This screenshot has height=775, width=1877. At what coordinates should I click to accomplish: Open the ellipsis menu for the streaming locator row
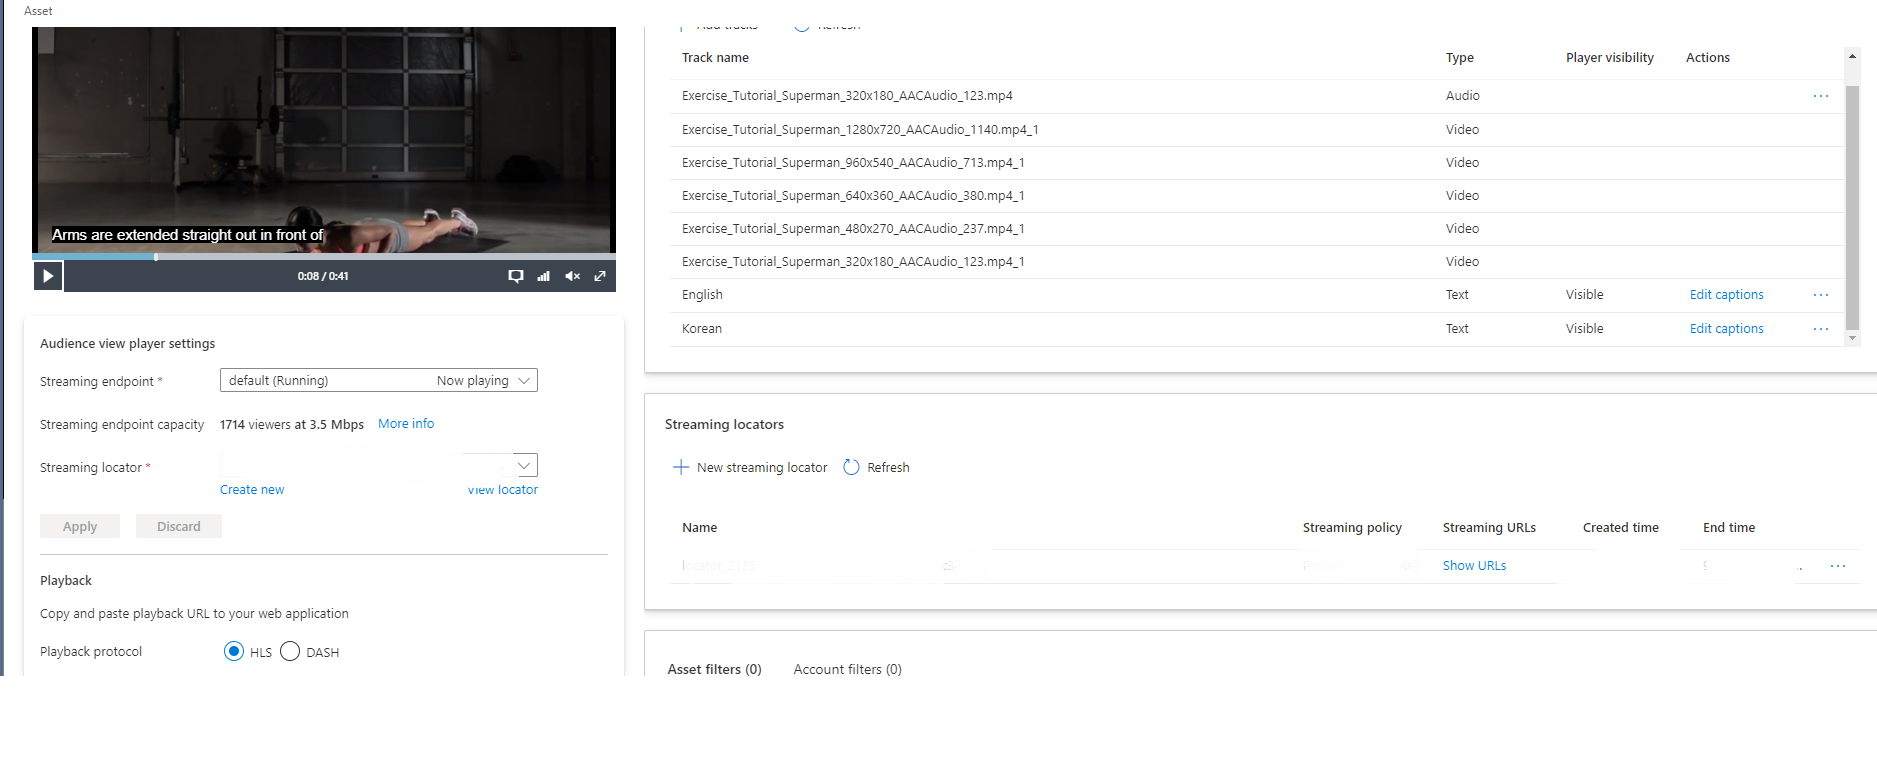[1837, 566]
